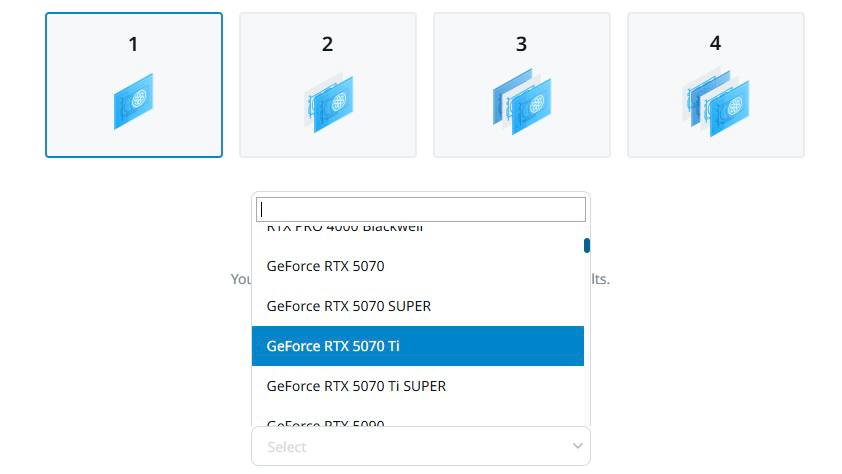Image resolution: width=842 pixels, height=474 pixels.
Task: Click the dual GPU cards icon
Action: [328, 103]
